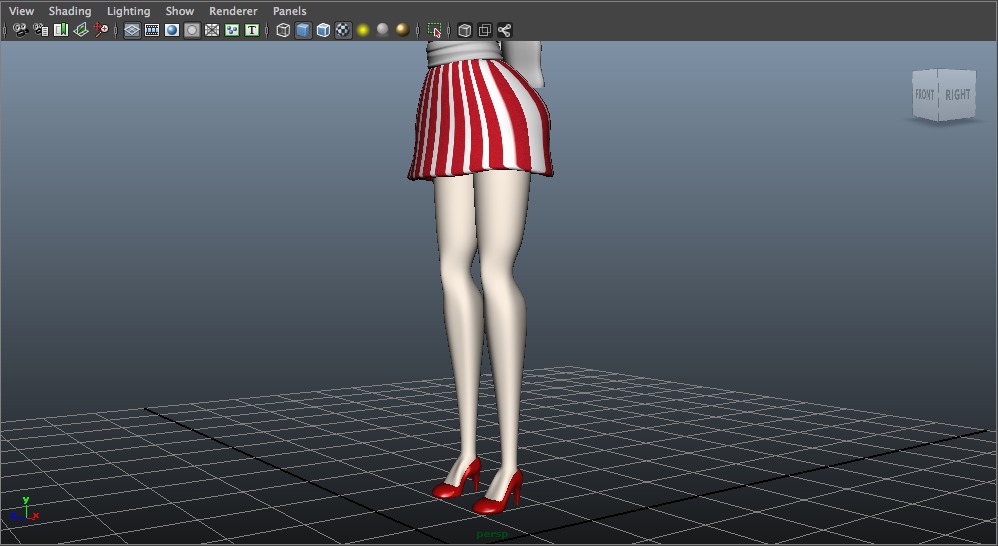Toggle the safe title T icon

click(252, 30)
